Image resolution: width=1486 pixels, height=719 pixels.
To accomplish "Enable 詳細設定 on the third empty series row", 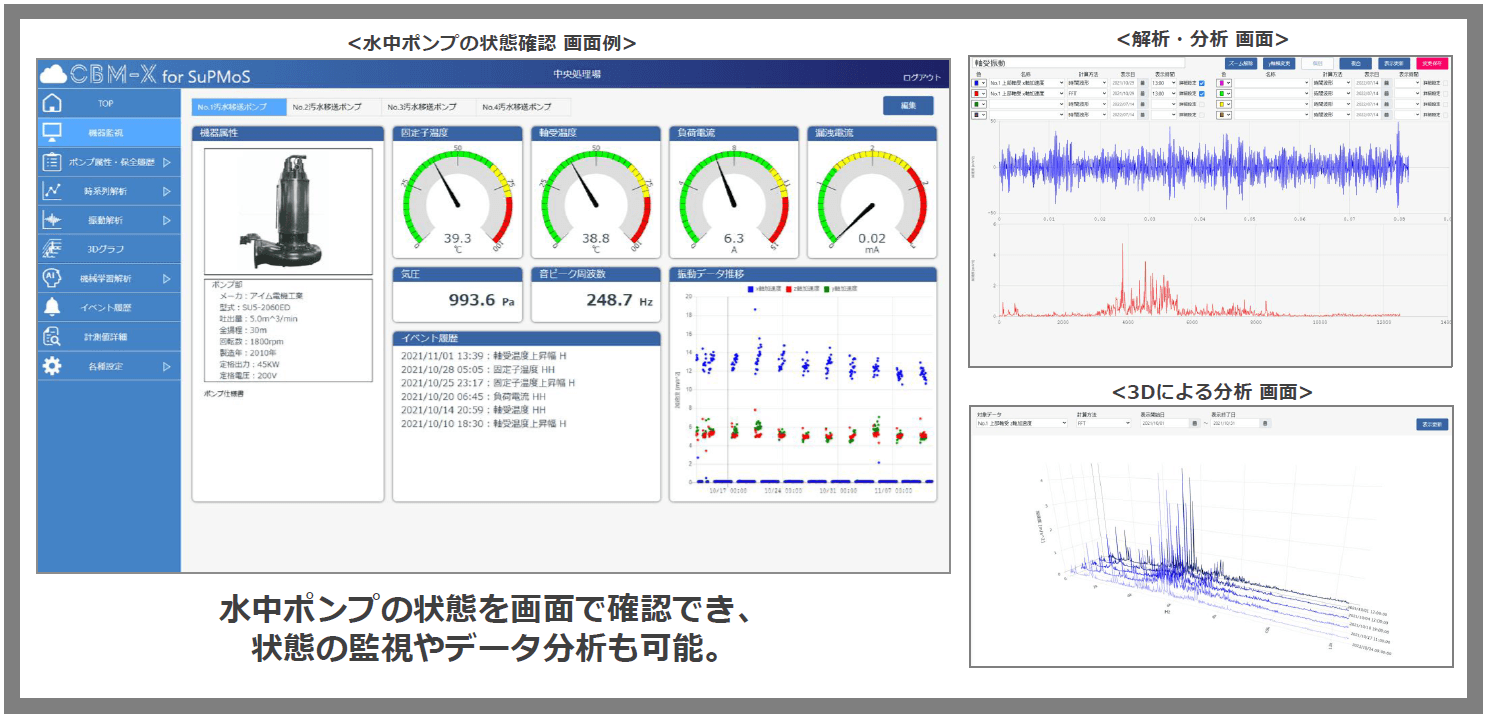I will (1200, 104).
